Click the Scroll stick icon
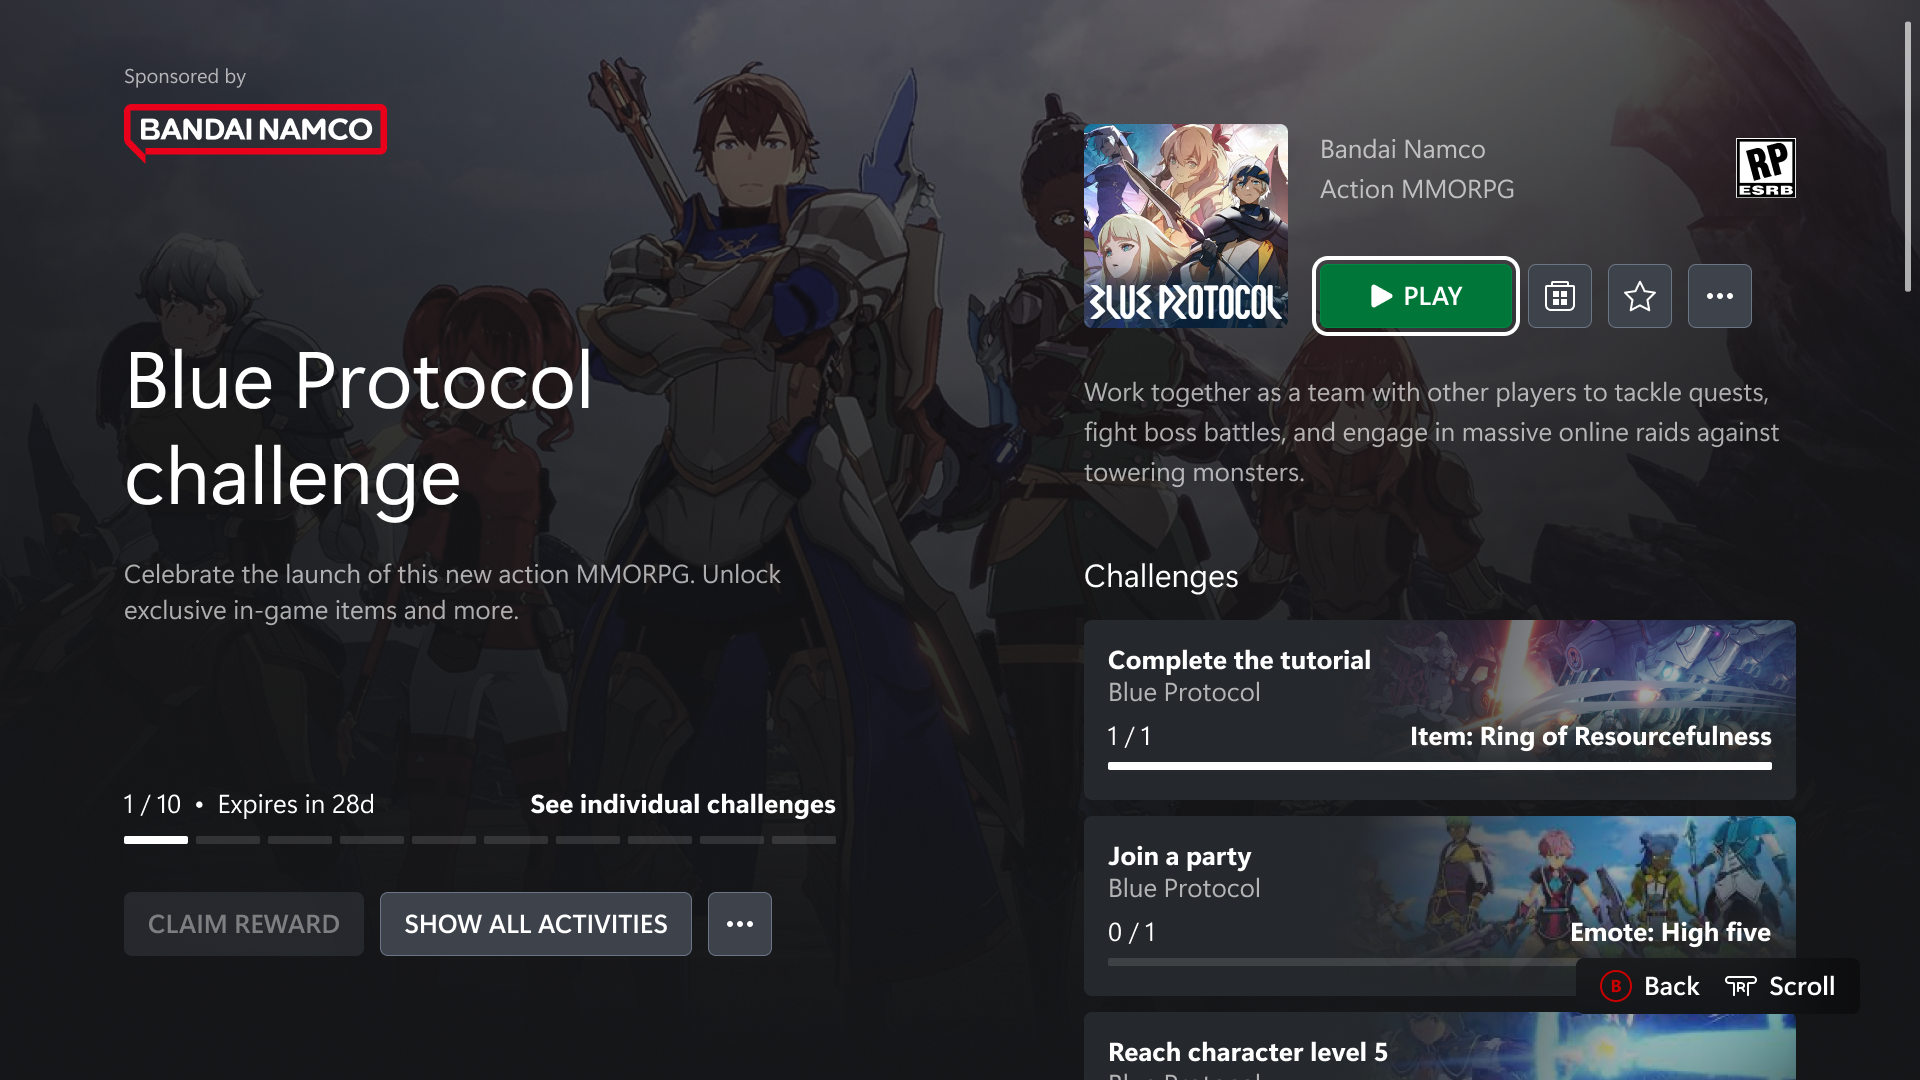 (x=1740, y=986)
